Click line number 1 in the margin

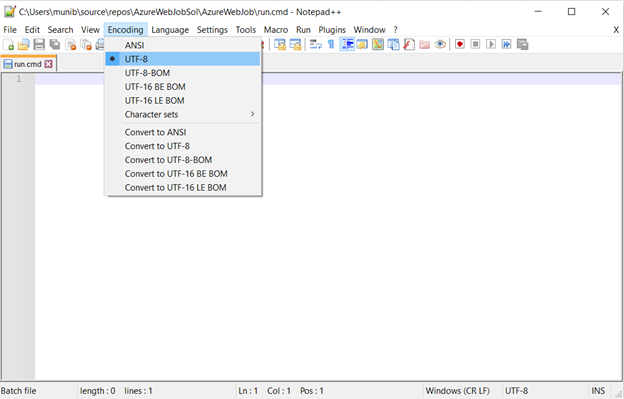pyautogui.click(x=19, y=79)
